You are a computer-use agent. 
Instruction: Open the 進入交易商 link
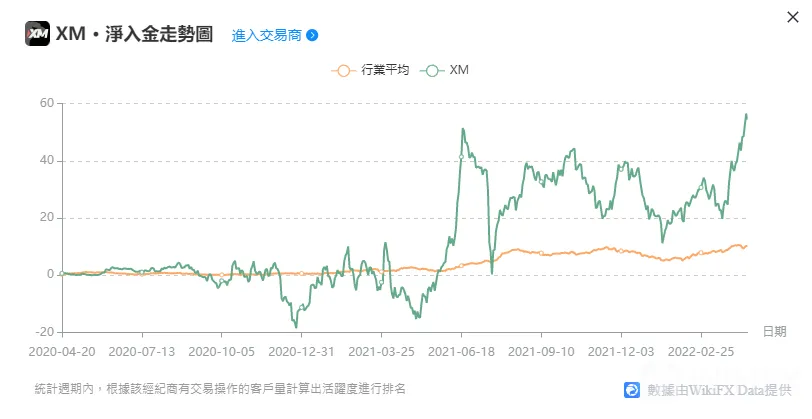click(267, 35)
